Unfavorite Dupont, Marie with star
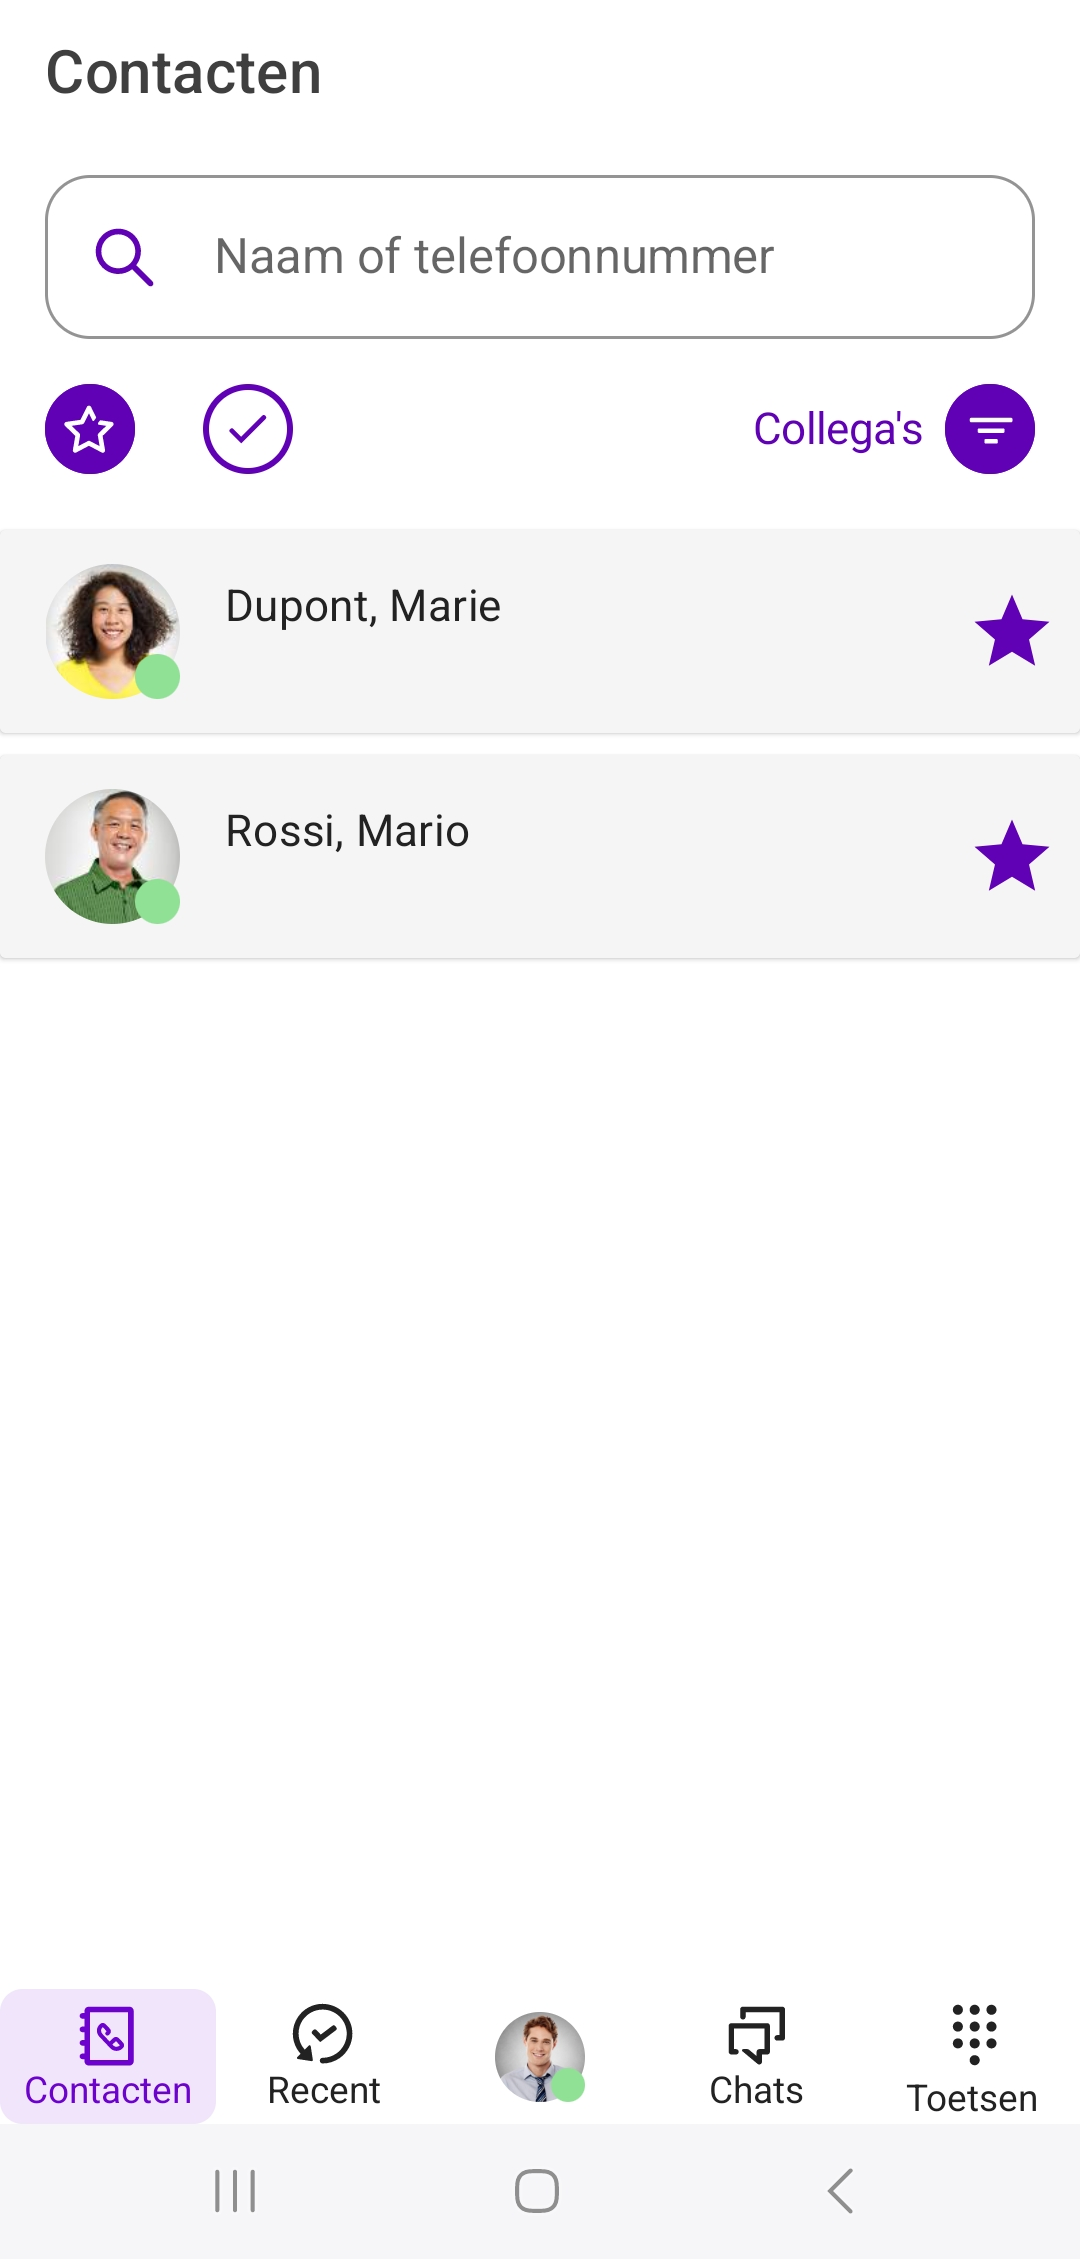Screen dimensions: 1080x2259 pos(1011,631)
